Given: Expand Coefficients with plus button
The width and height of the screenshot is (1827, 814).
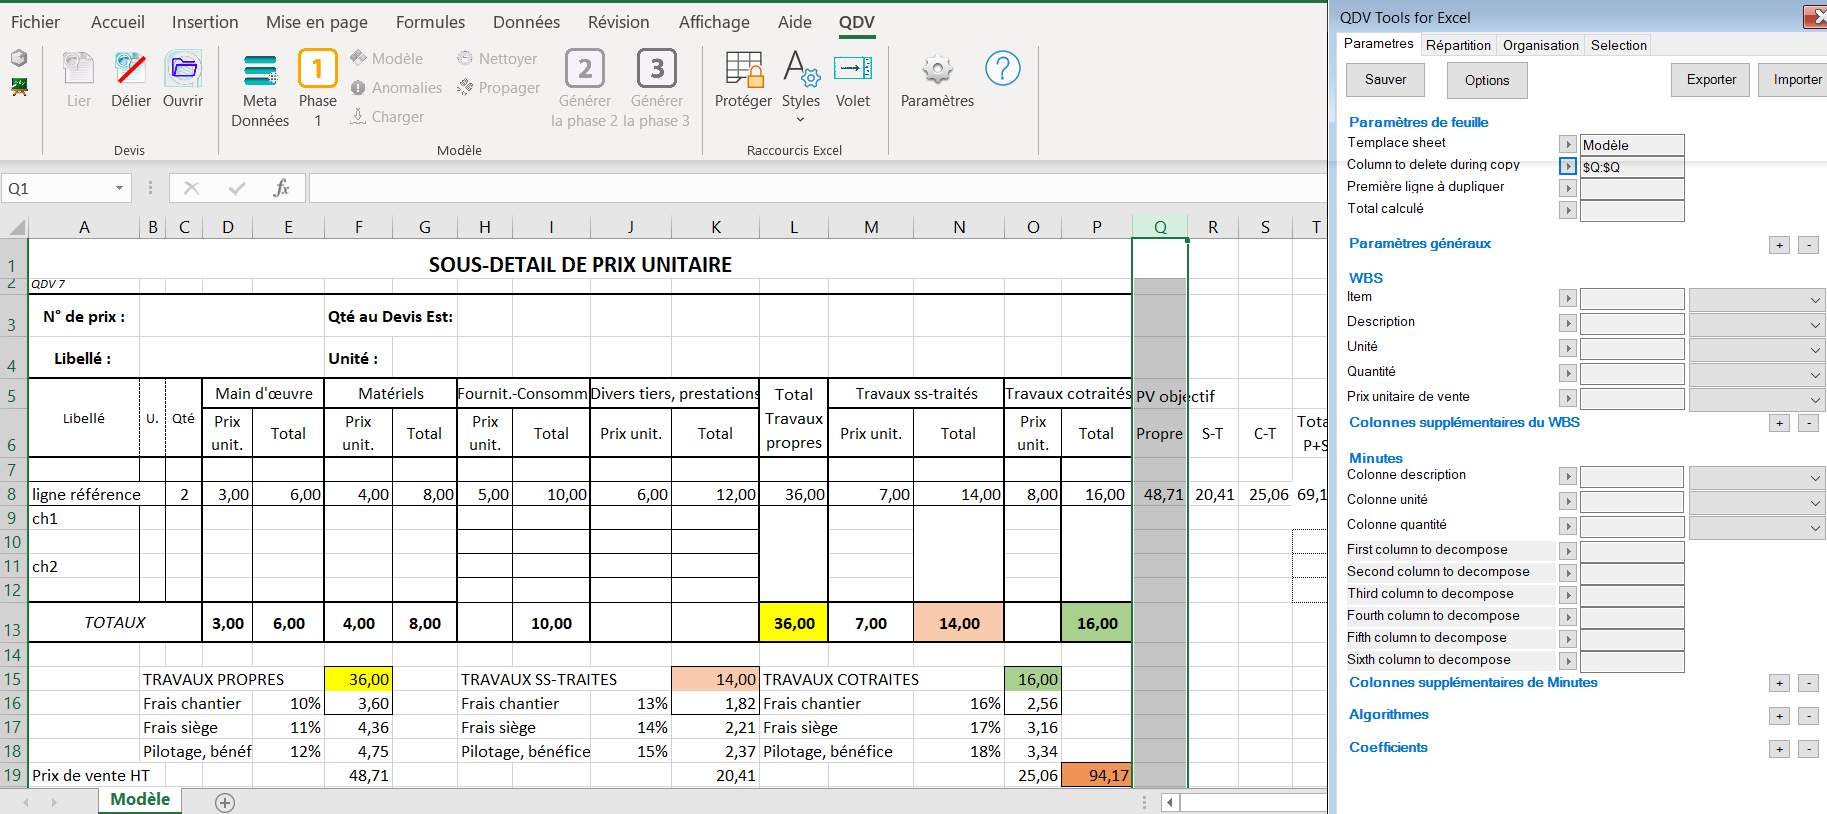Looking at the screenshot, I should (1779, 749).
